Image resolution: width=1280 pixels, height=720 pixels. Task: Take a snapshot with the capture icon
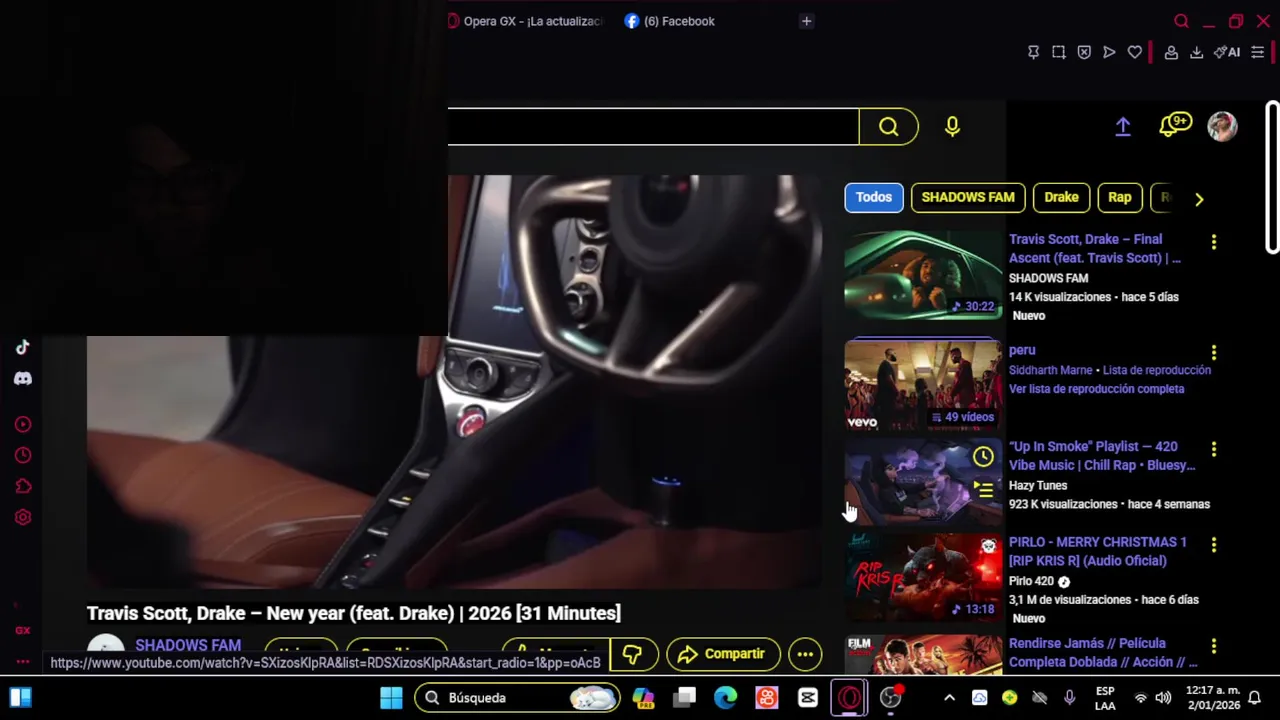pos(1058,52)
